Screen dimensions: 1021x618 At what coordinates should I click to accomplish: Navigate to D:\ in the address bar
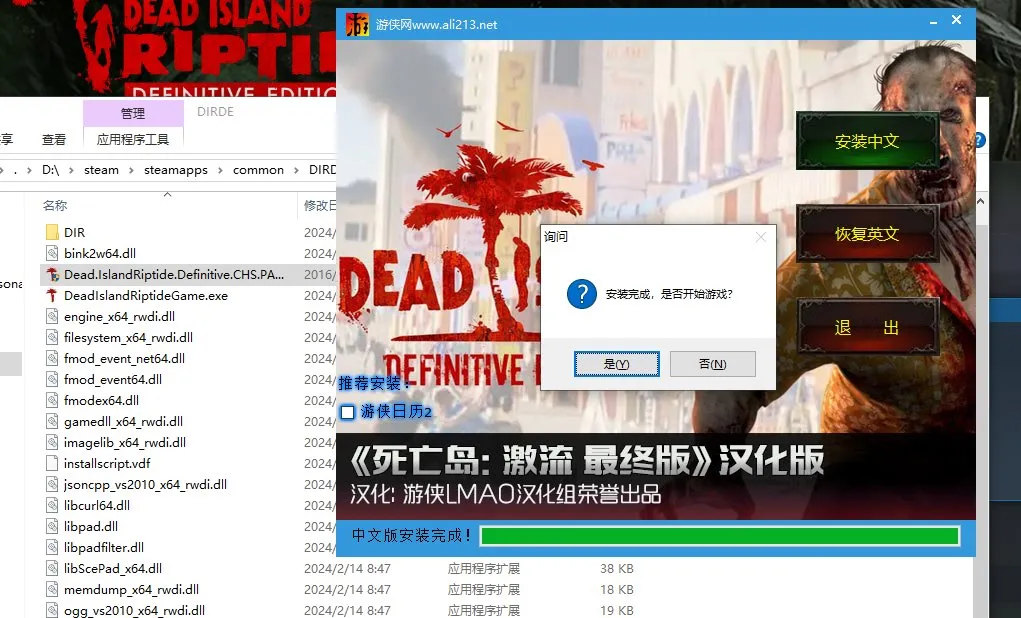point(50,170)
